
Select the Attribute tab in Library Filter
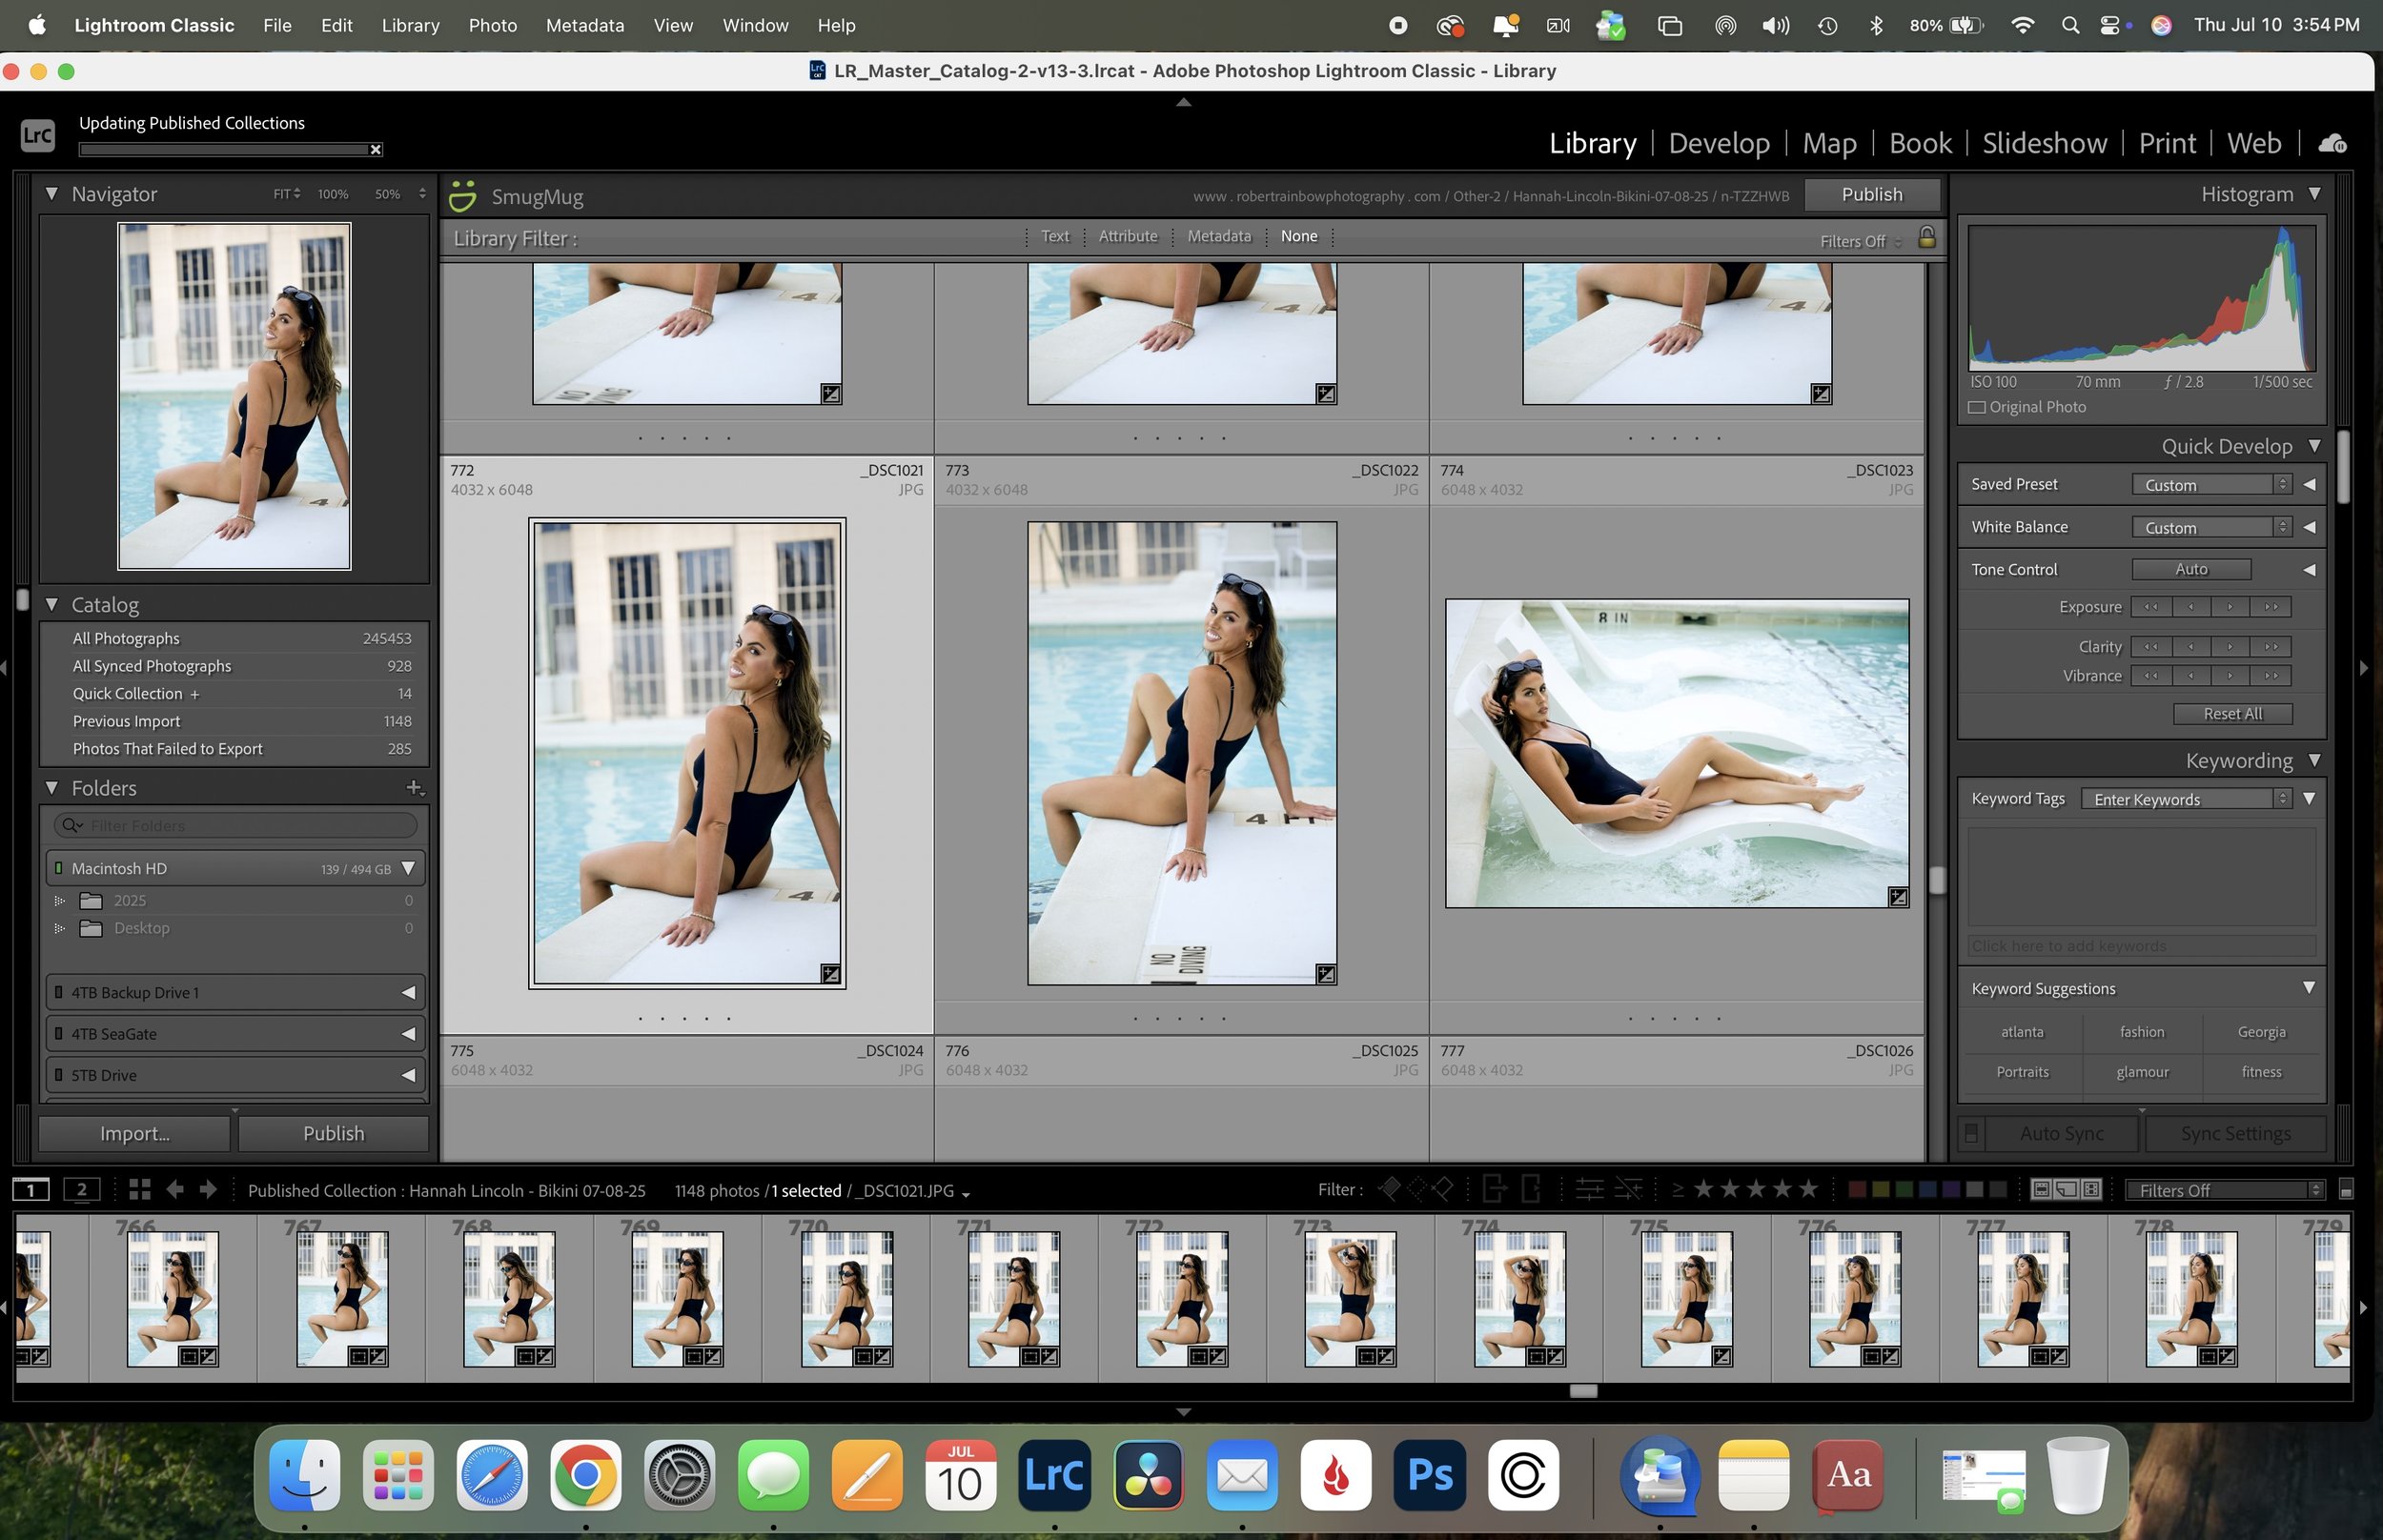(1127, 236)
